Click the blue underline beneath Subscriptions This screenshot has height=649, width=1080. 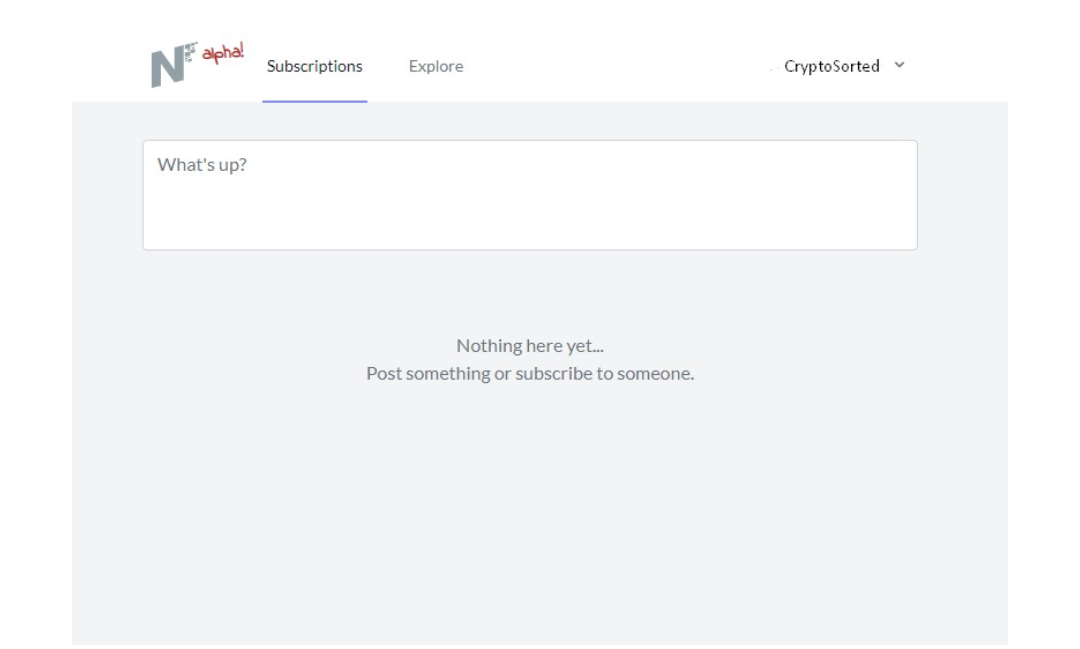pyautogui.click(x=314, y=101)
